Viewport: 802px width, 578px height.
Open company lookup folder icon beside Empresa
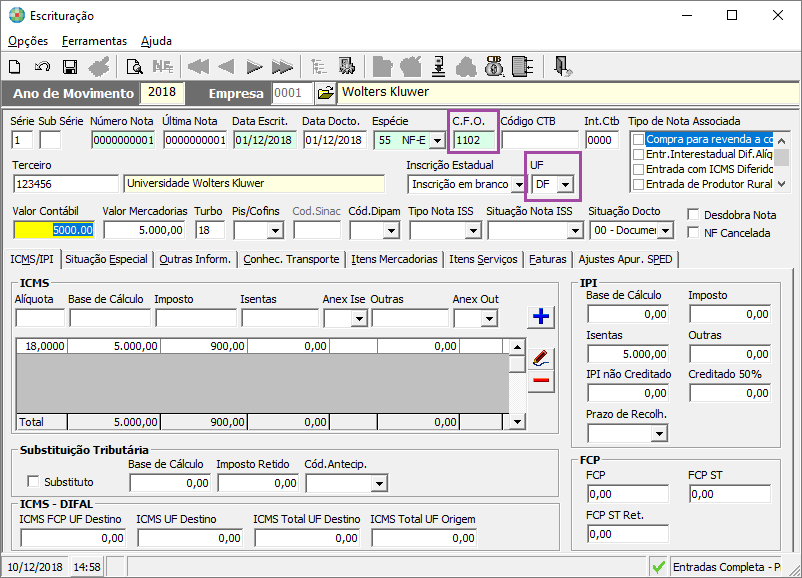click(325, 93)
